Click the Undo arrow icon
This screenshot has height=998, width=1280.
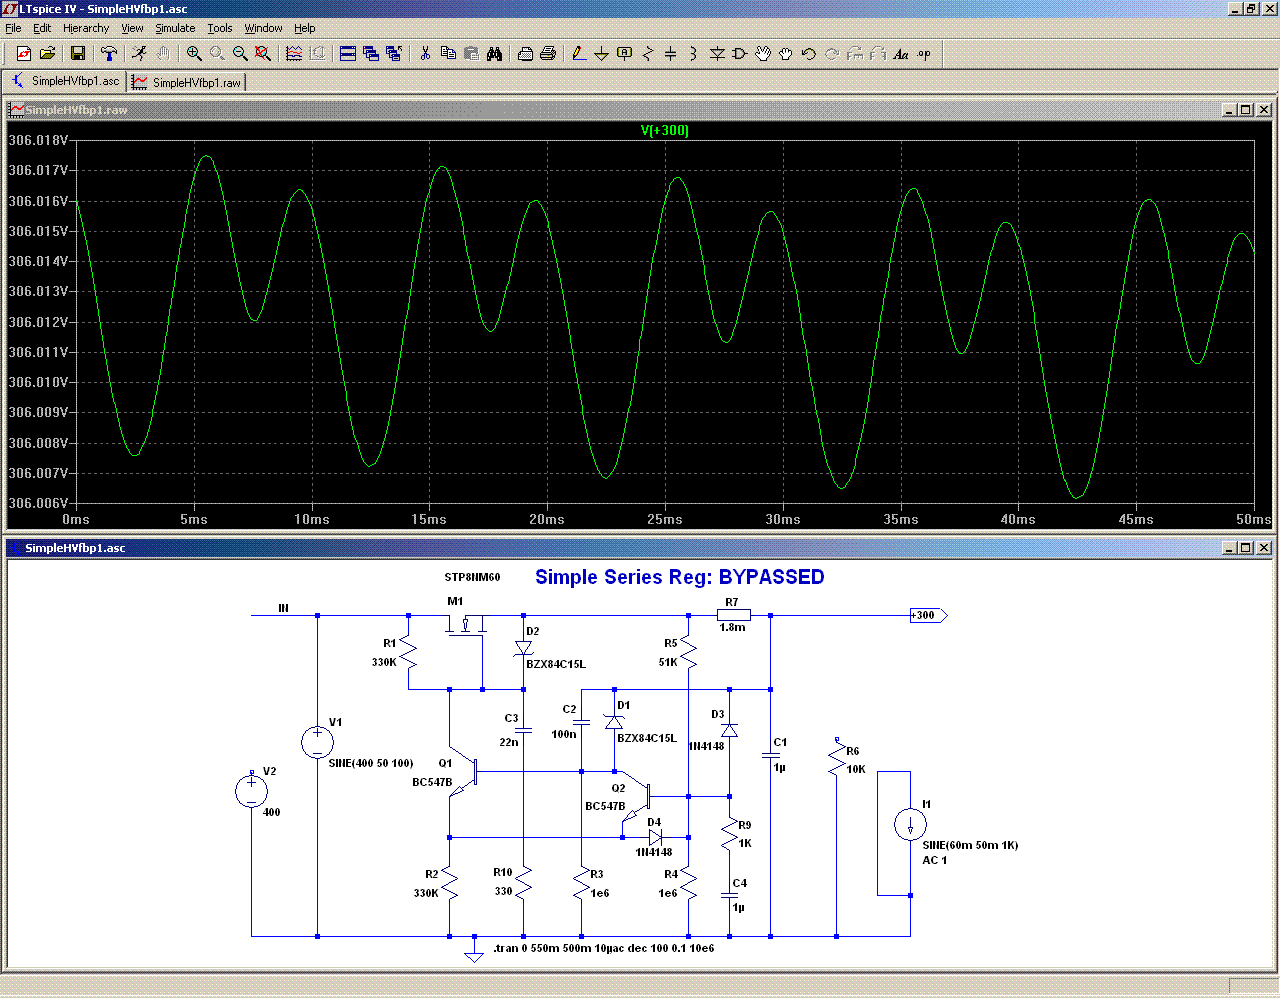(809, 54)
